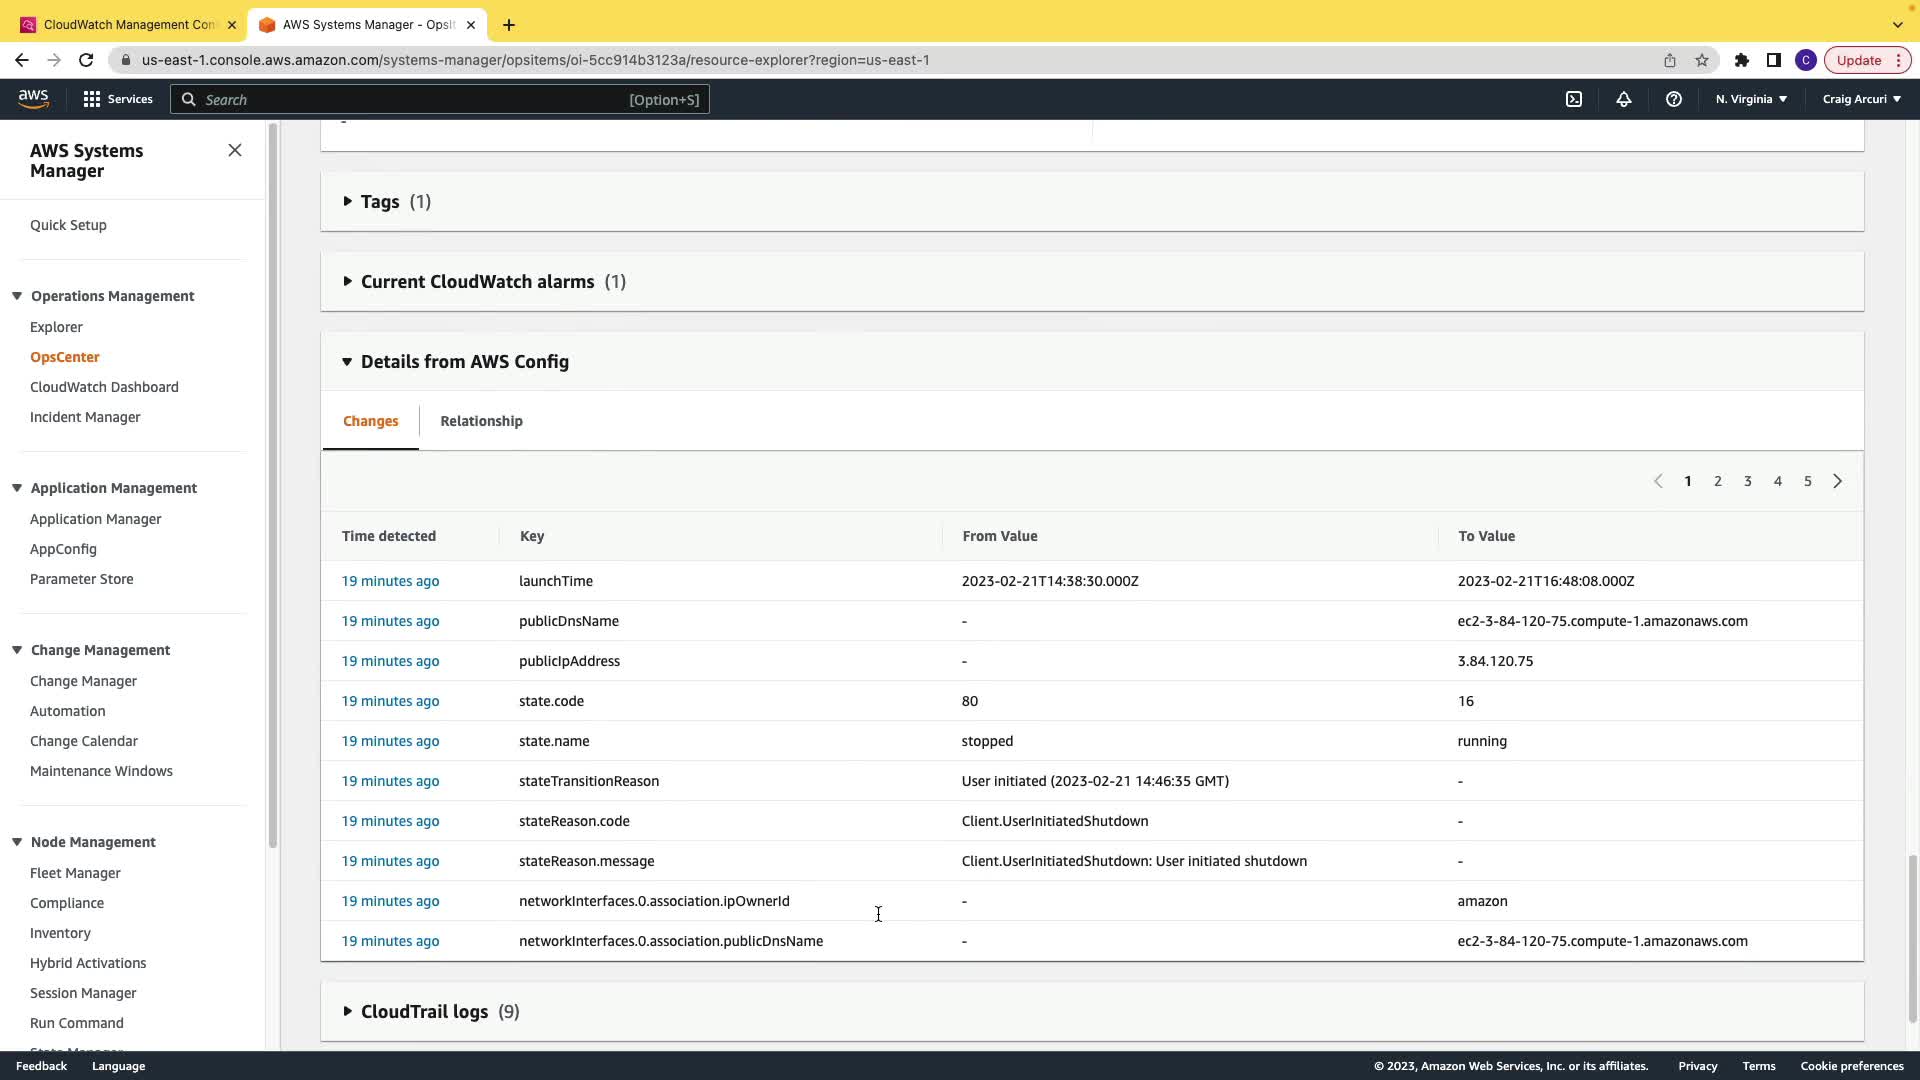Bookmark page with star icon
1920x1080 pixels.
[x=1702, y=60]
